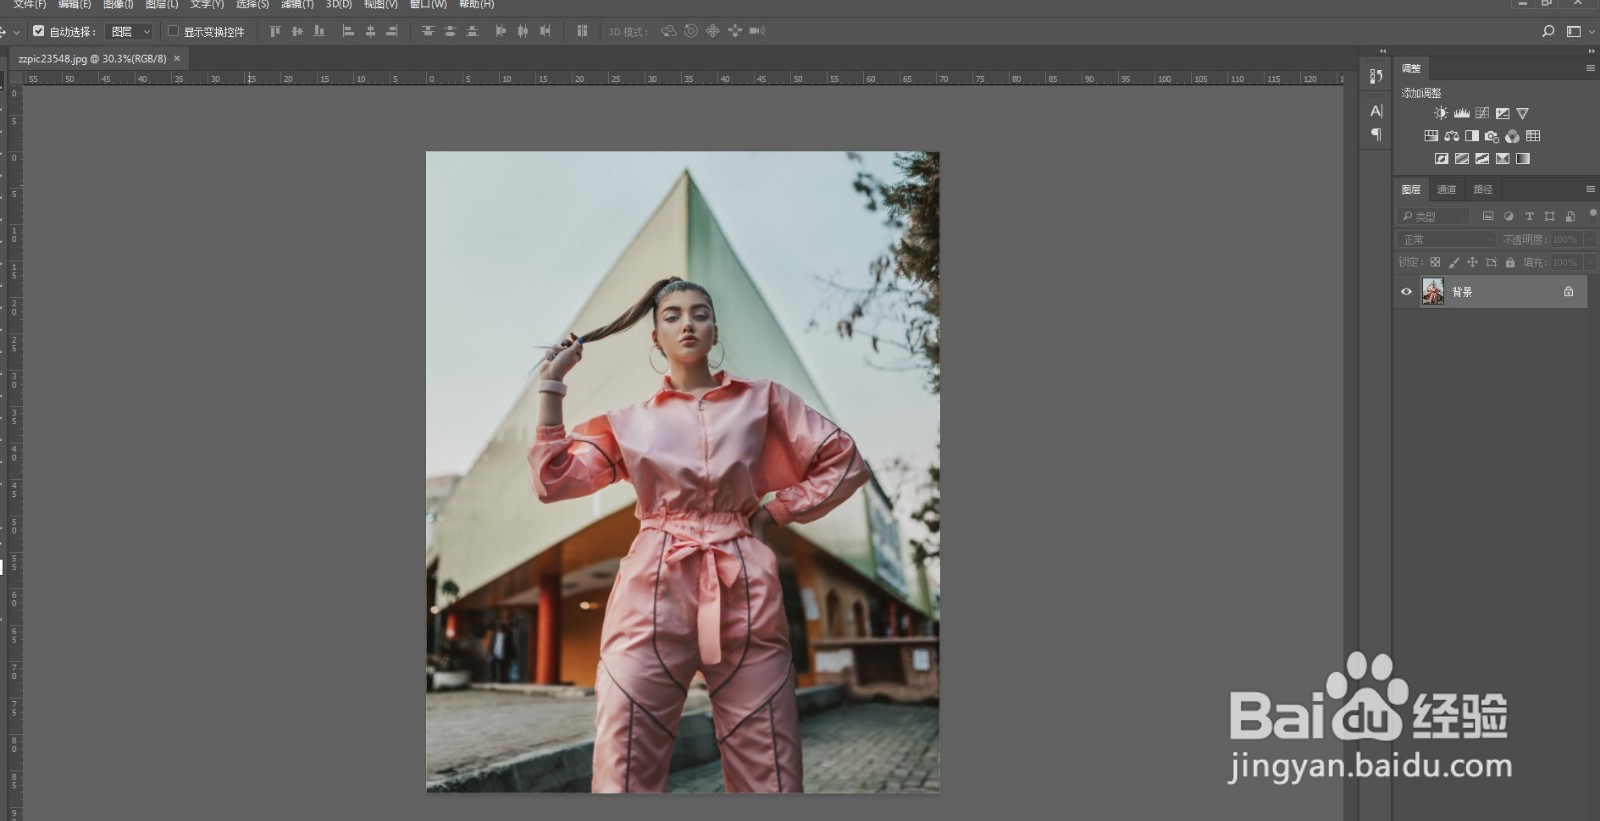Add Color Balance scales icon
The image size is (1600, 821).
click(1452, 136)
